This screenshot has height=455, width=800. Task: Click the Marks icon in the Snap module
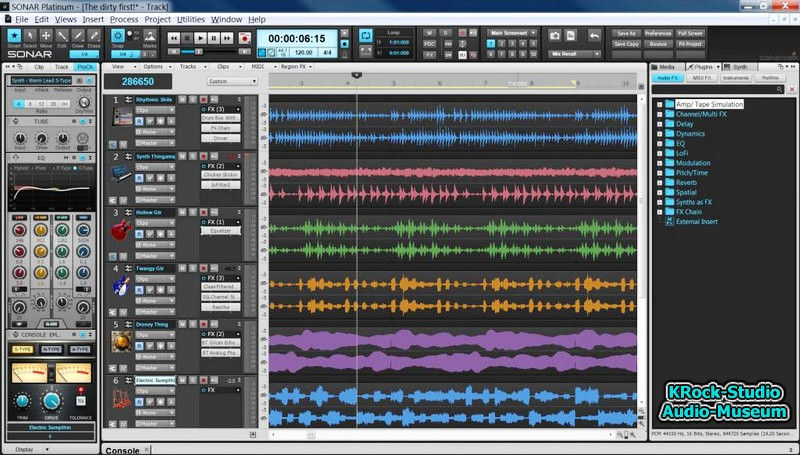click(149, 36)
